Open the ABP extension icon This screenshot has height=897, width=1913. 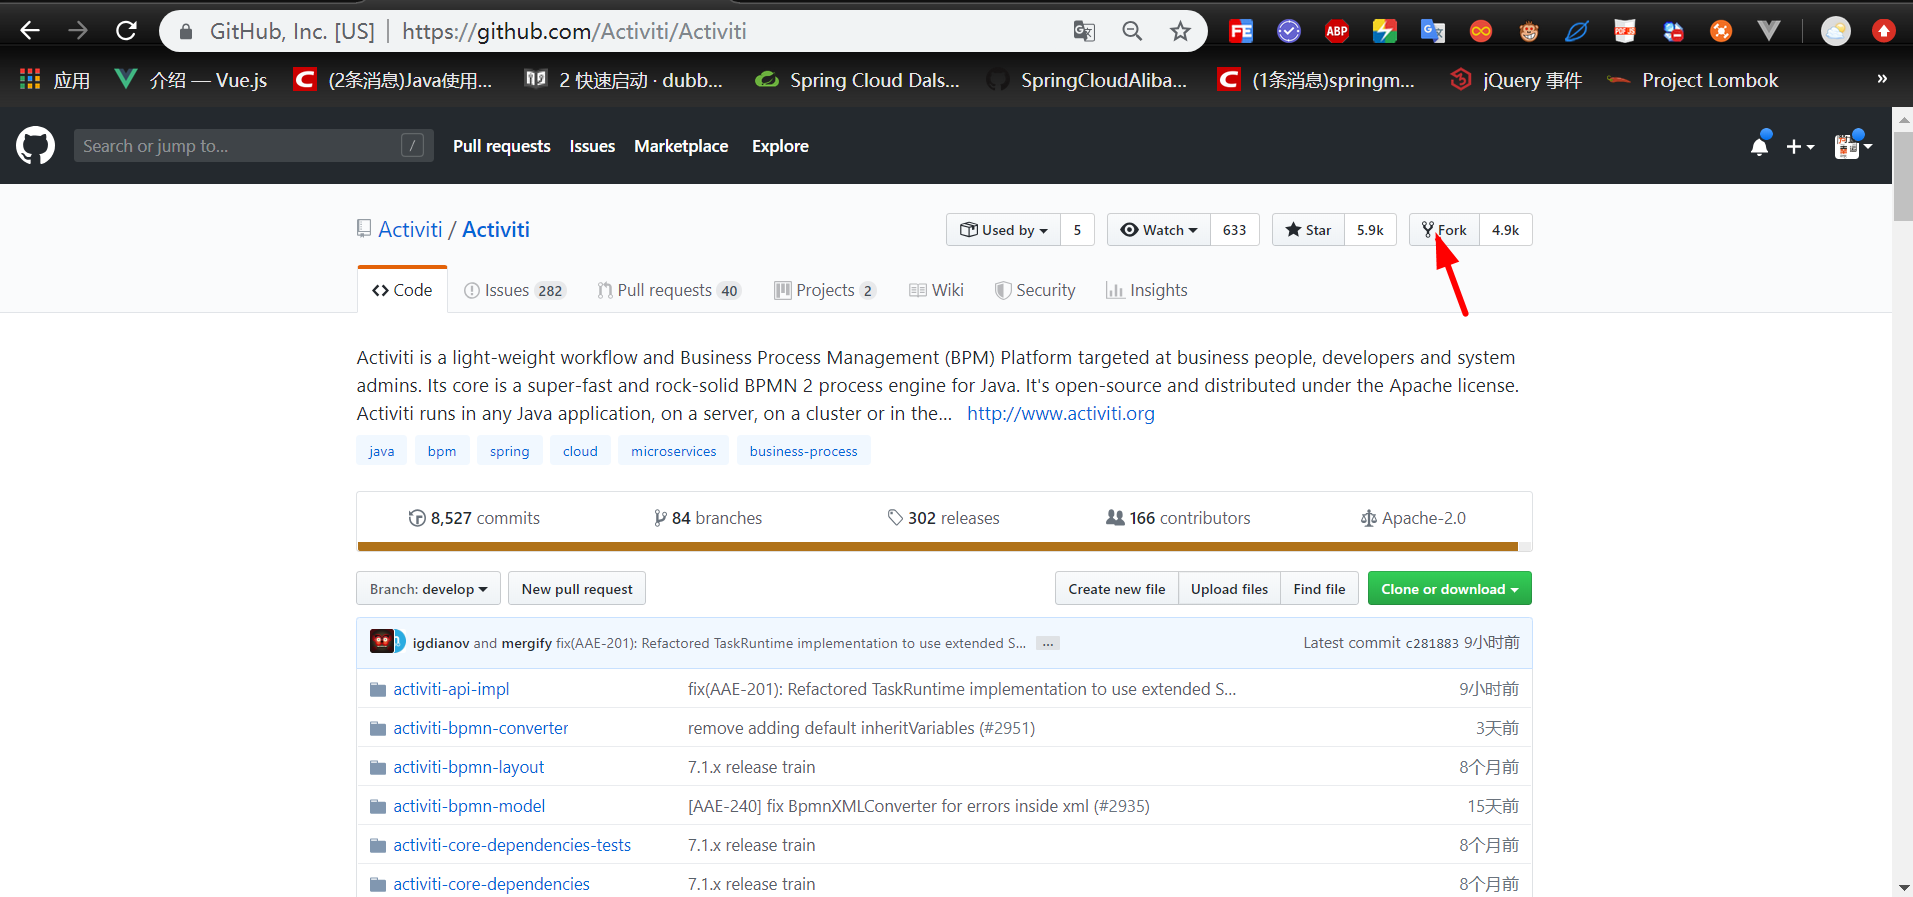tap(1337, 31)
